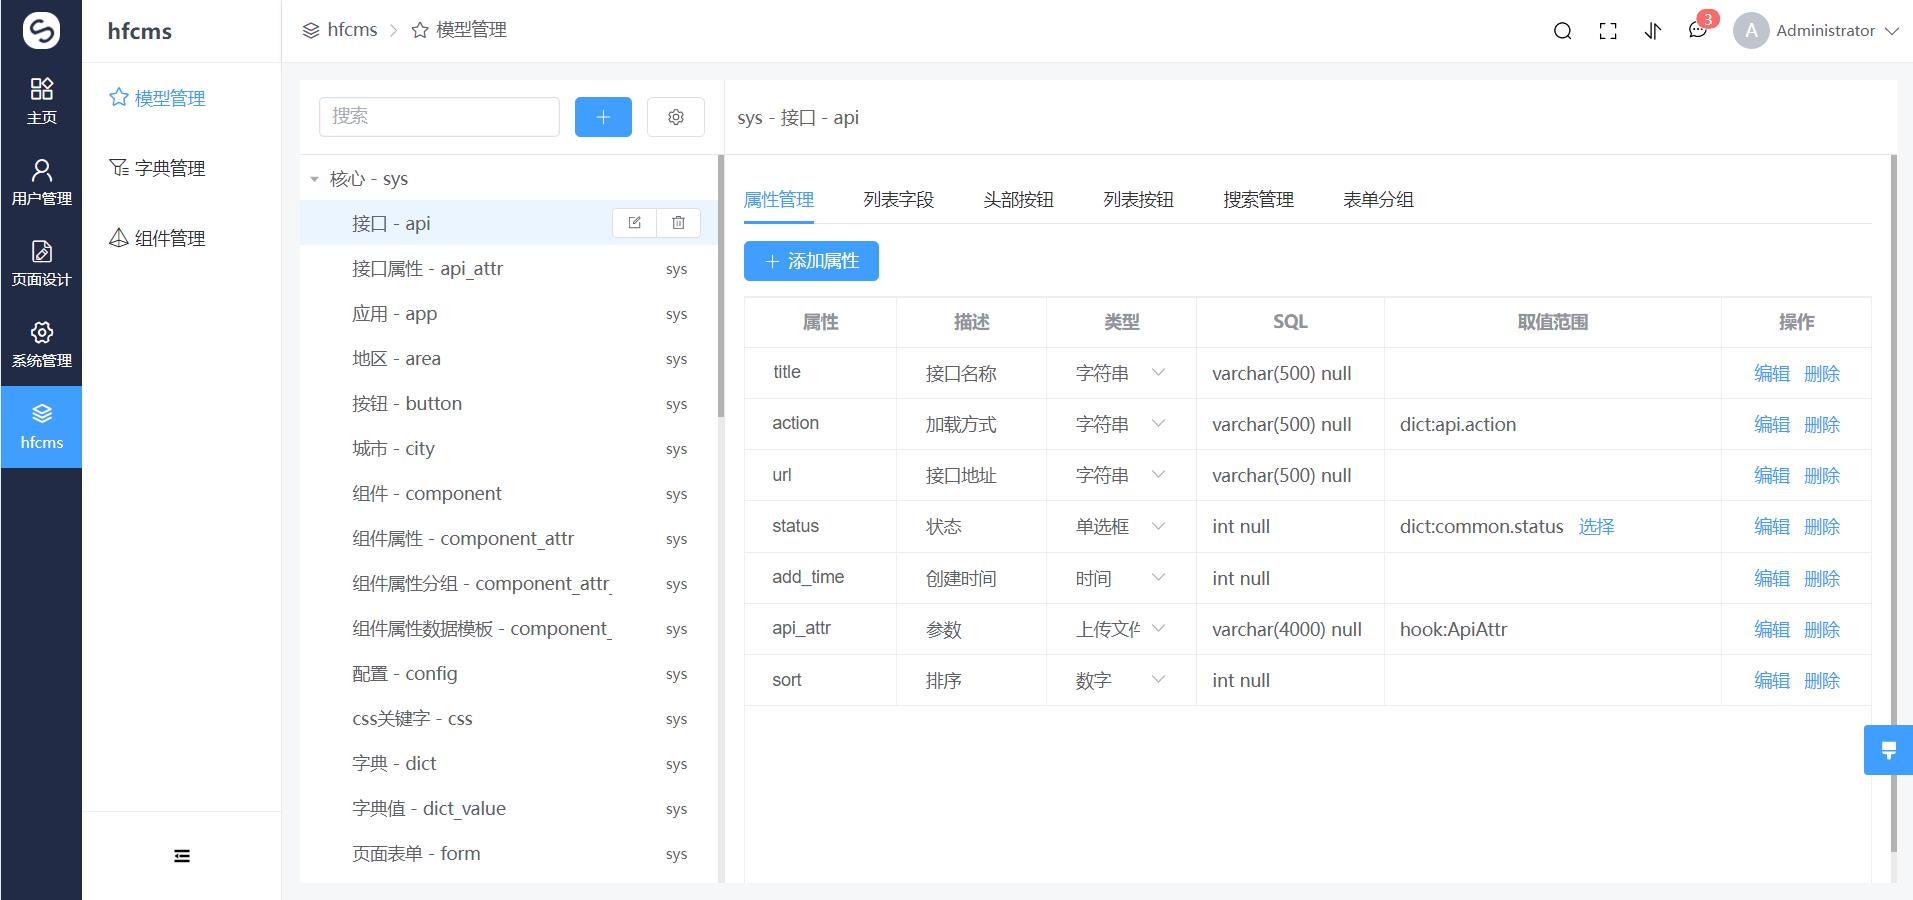Switch to the 属性管理 tab
The height and width of the screenshot is (900, 1913).
click(x=779, y=200)
